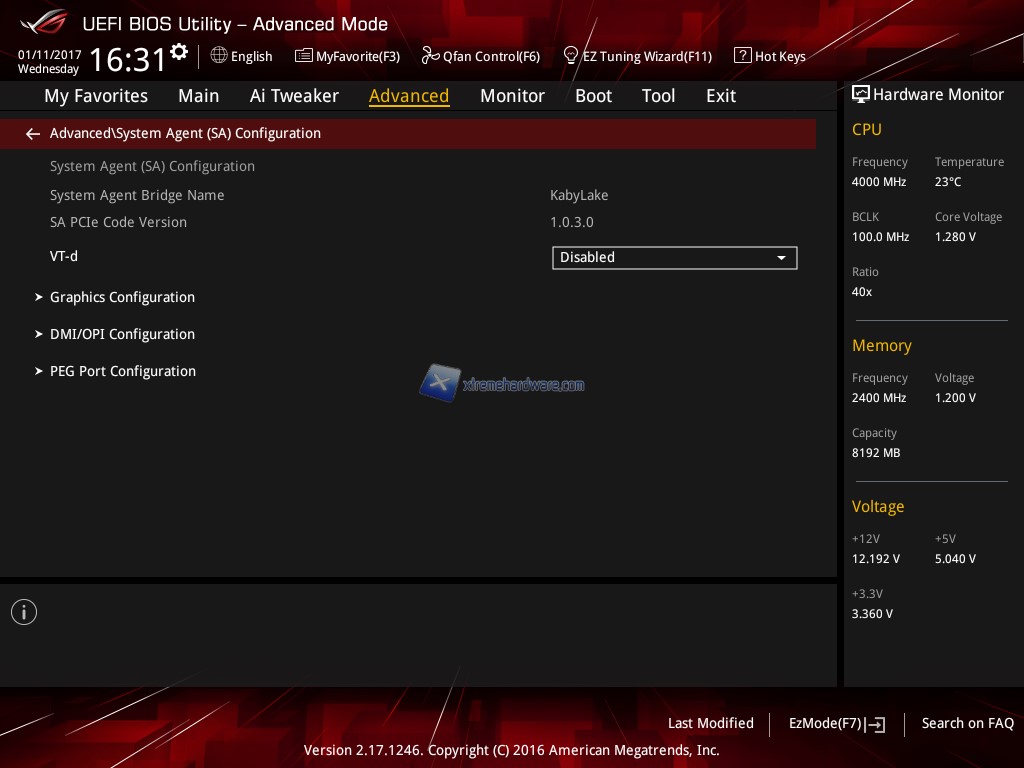This screenshot has height=768, width=1024.
Task: Click the info icon in help panel
Action: point(24,612)
